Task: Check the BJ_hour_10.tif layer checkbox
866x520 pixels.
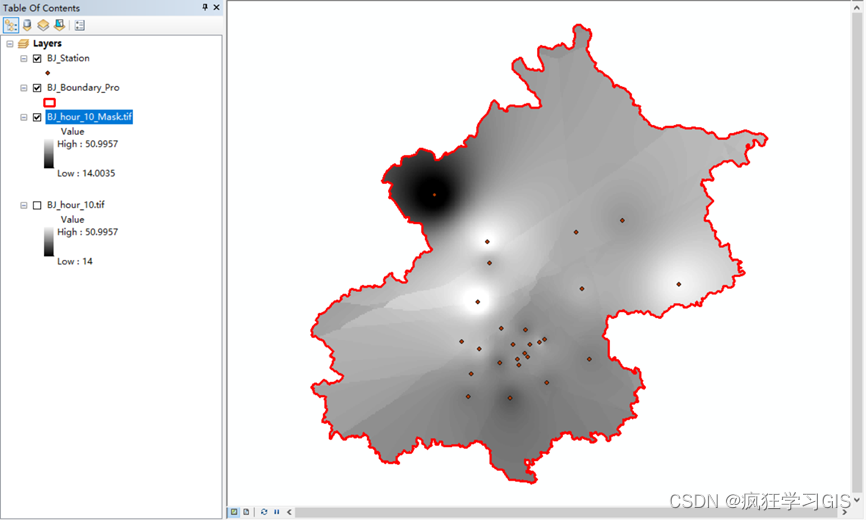Action: (x=37, y=205)
